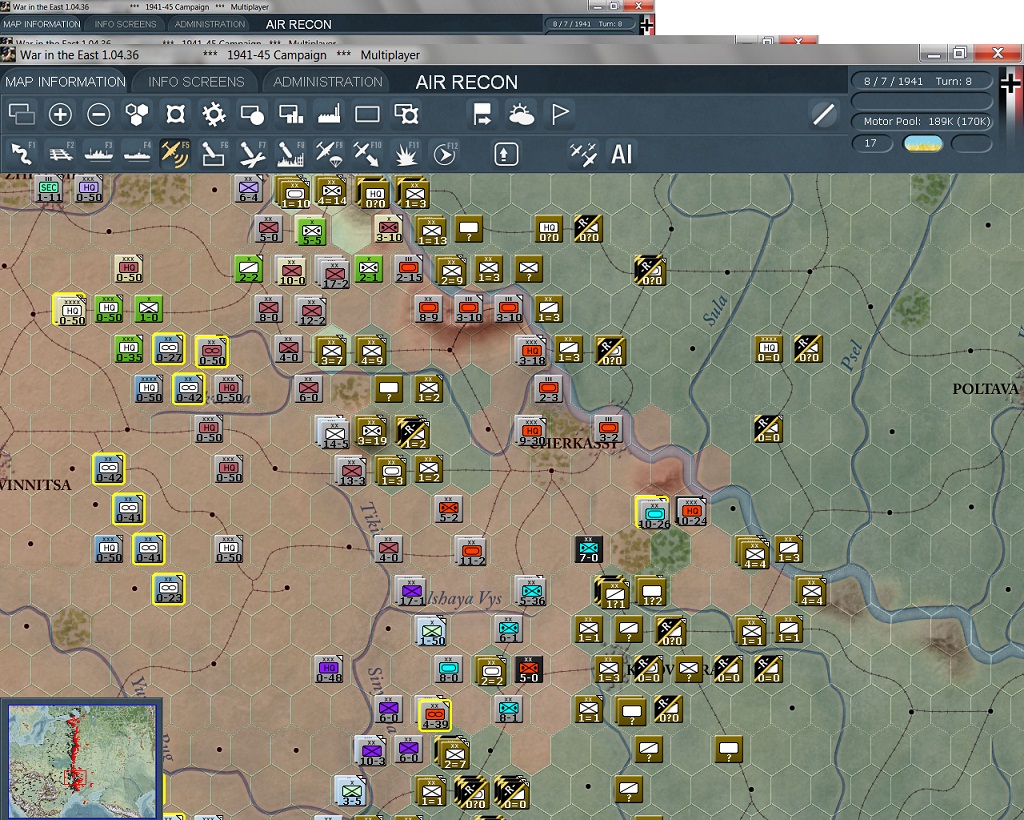Select the purple 17-1 infantry unit

tap(411, 591)
